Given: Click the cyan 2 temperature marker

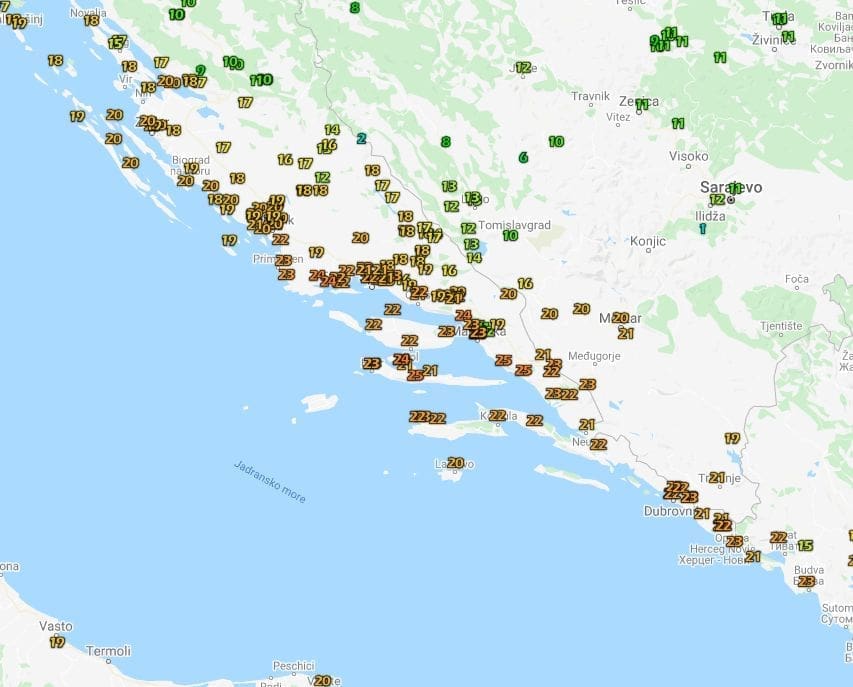Looking at the screenshot, I should 361,139.
